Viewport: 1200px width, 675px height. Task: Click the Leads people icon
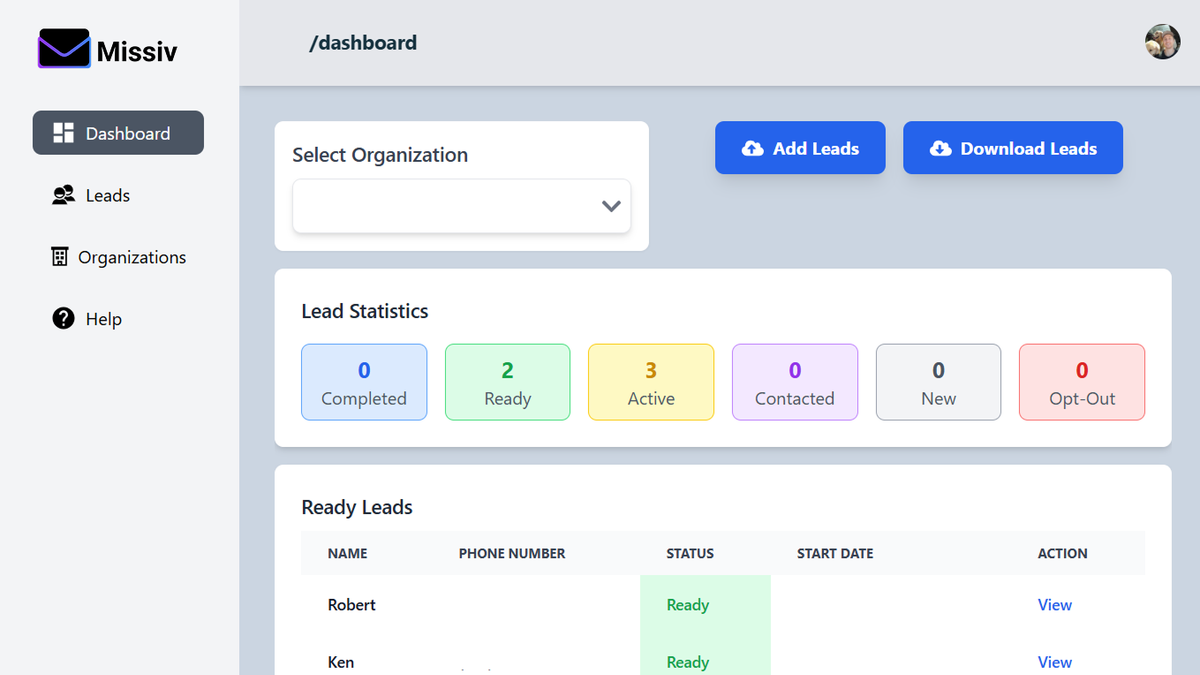point(63,195)
